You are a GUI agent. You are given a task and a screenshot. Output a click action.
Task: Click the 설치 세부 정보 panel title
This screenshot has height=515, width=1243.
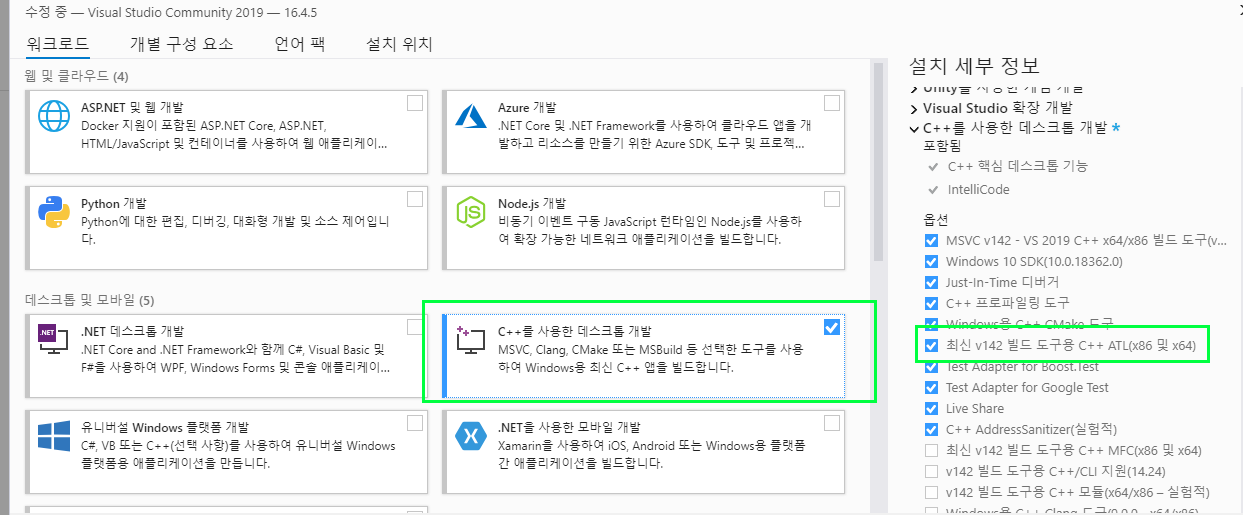[974, 66]
